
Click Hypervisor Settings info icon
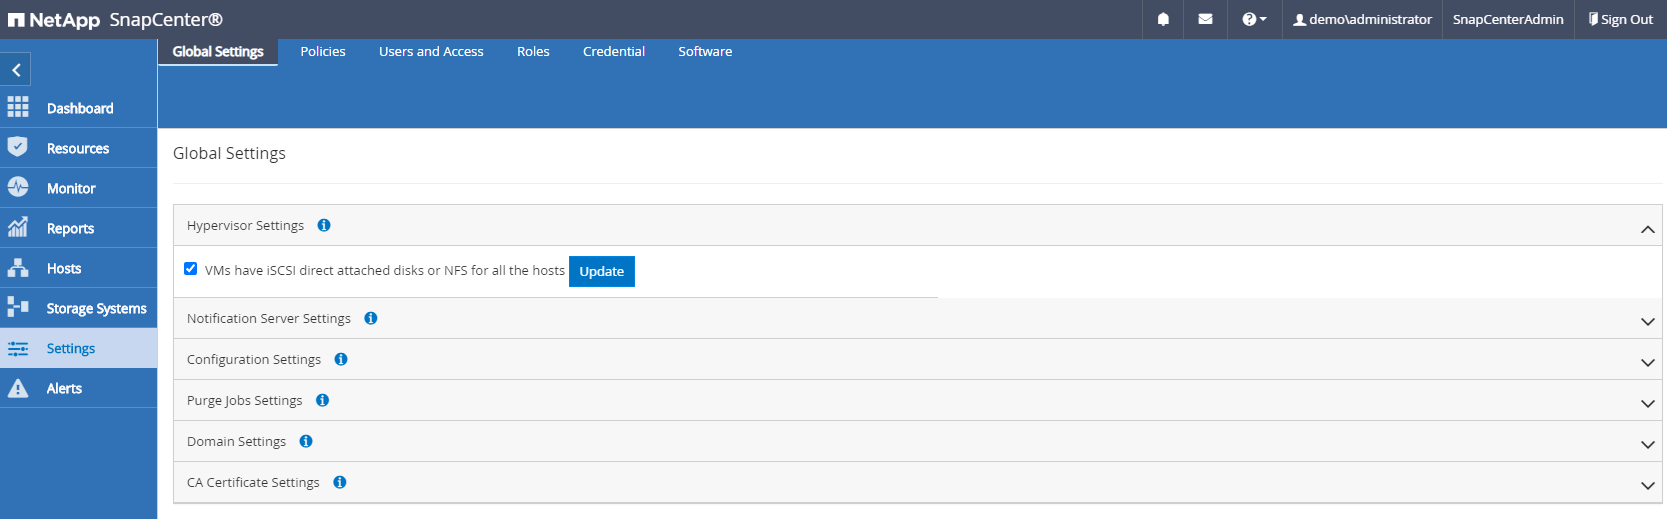tap(324, 225)
